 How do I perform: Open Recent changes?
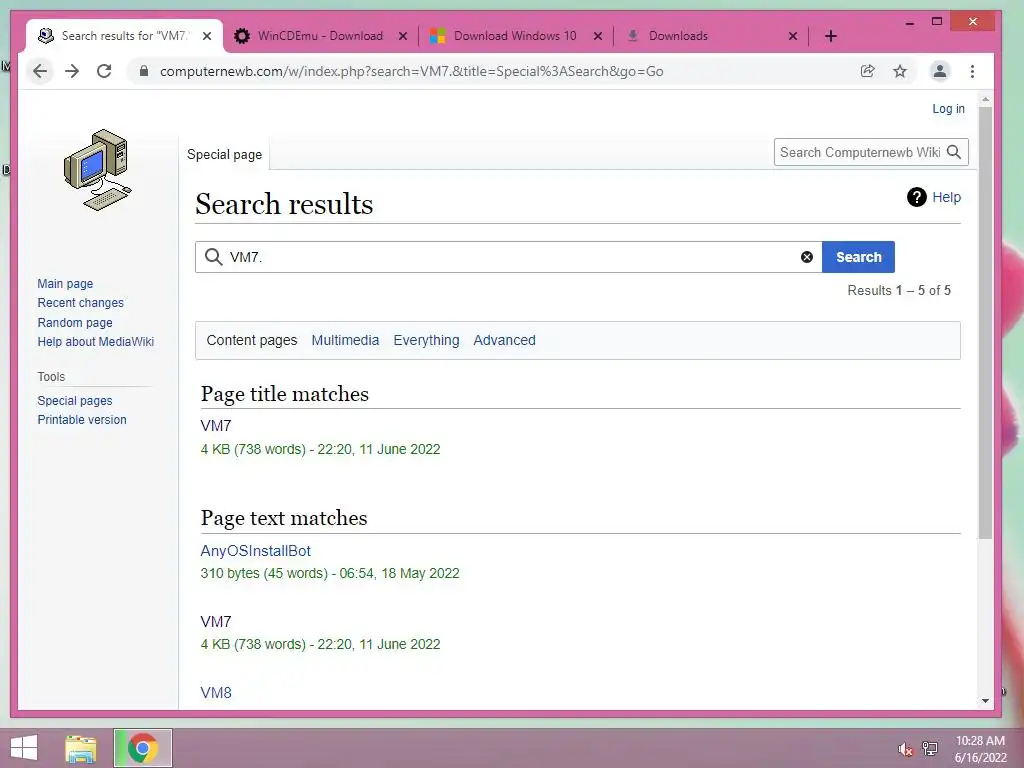(80, 303)
